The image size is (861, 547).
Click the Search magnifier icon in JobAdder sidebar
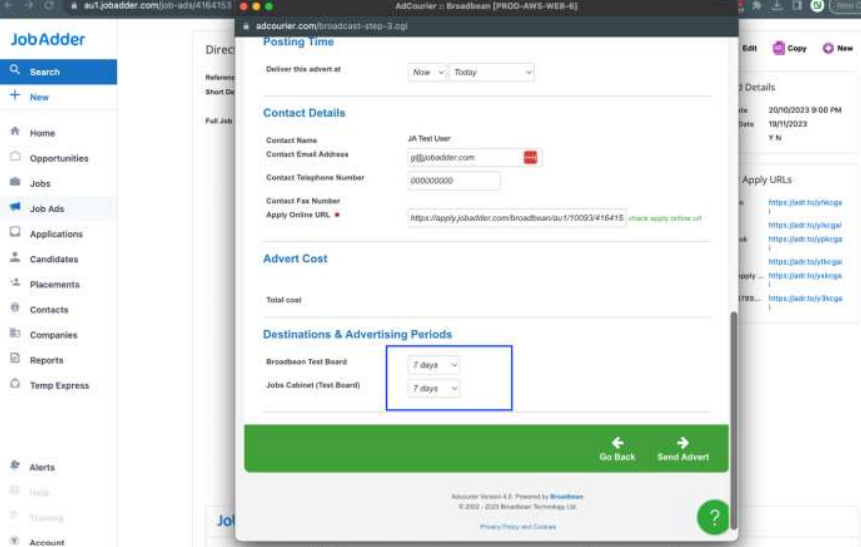[x=15, y=70]
